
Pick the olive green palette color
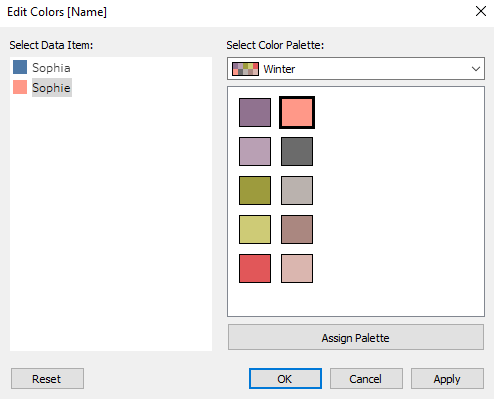[x=255, y=190]
